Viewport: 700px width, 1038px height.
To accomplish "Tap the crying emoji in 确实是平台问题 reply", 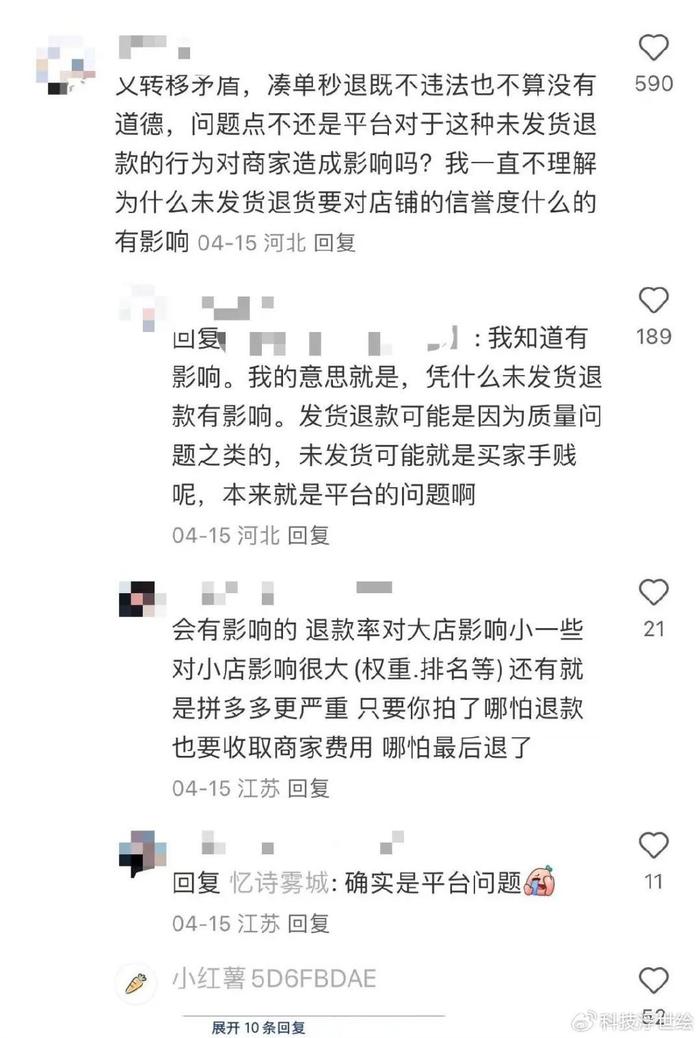I will 540,881.
